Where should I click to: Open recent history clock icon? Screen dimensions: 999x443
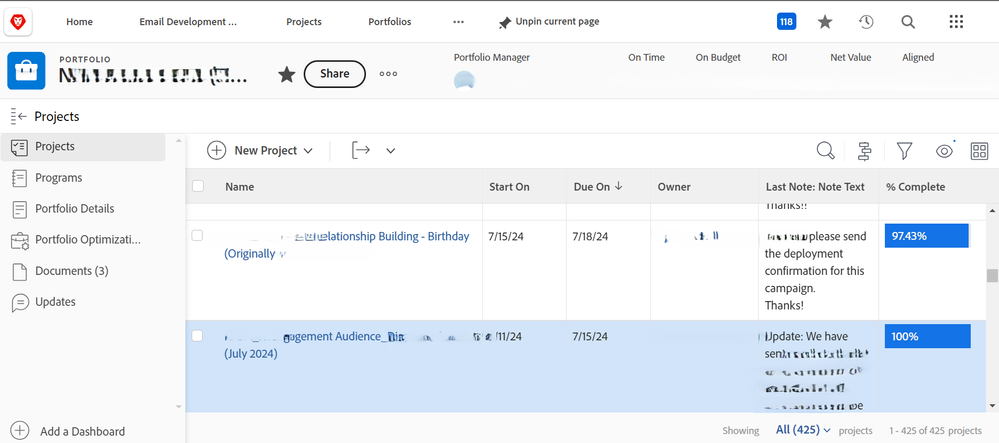tap(866, 22)
